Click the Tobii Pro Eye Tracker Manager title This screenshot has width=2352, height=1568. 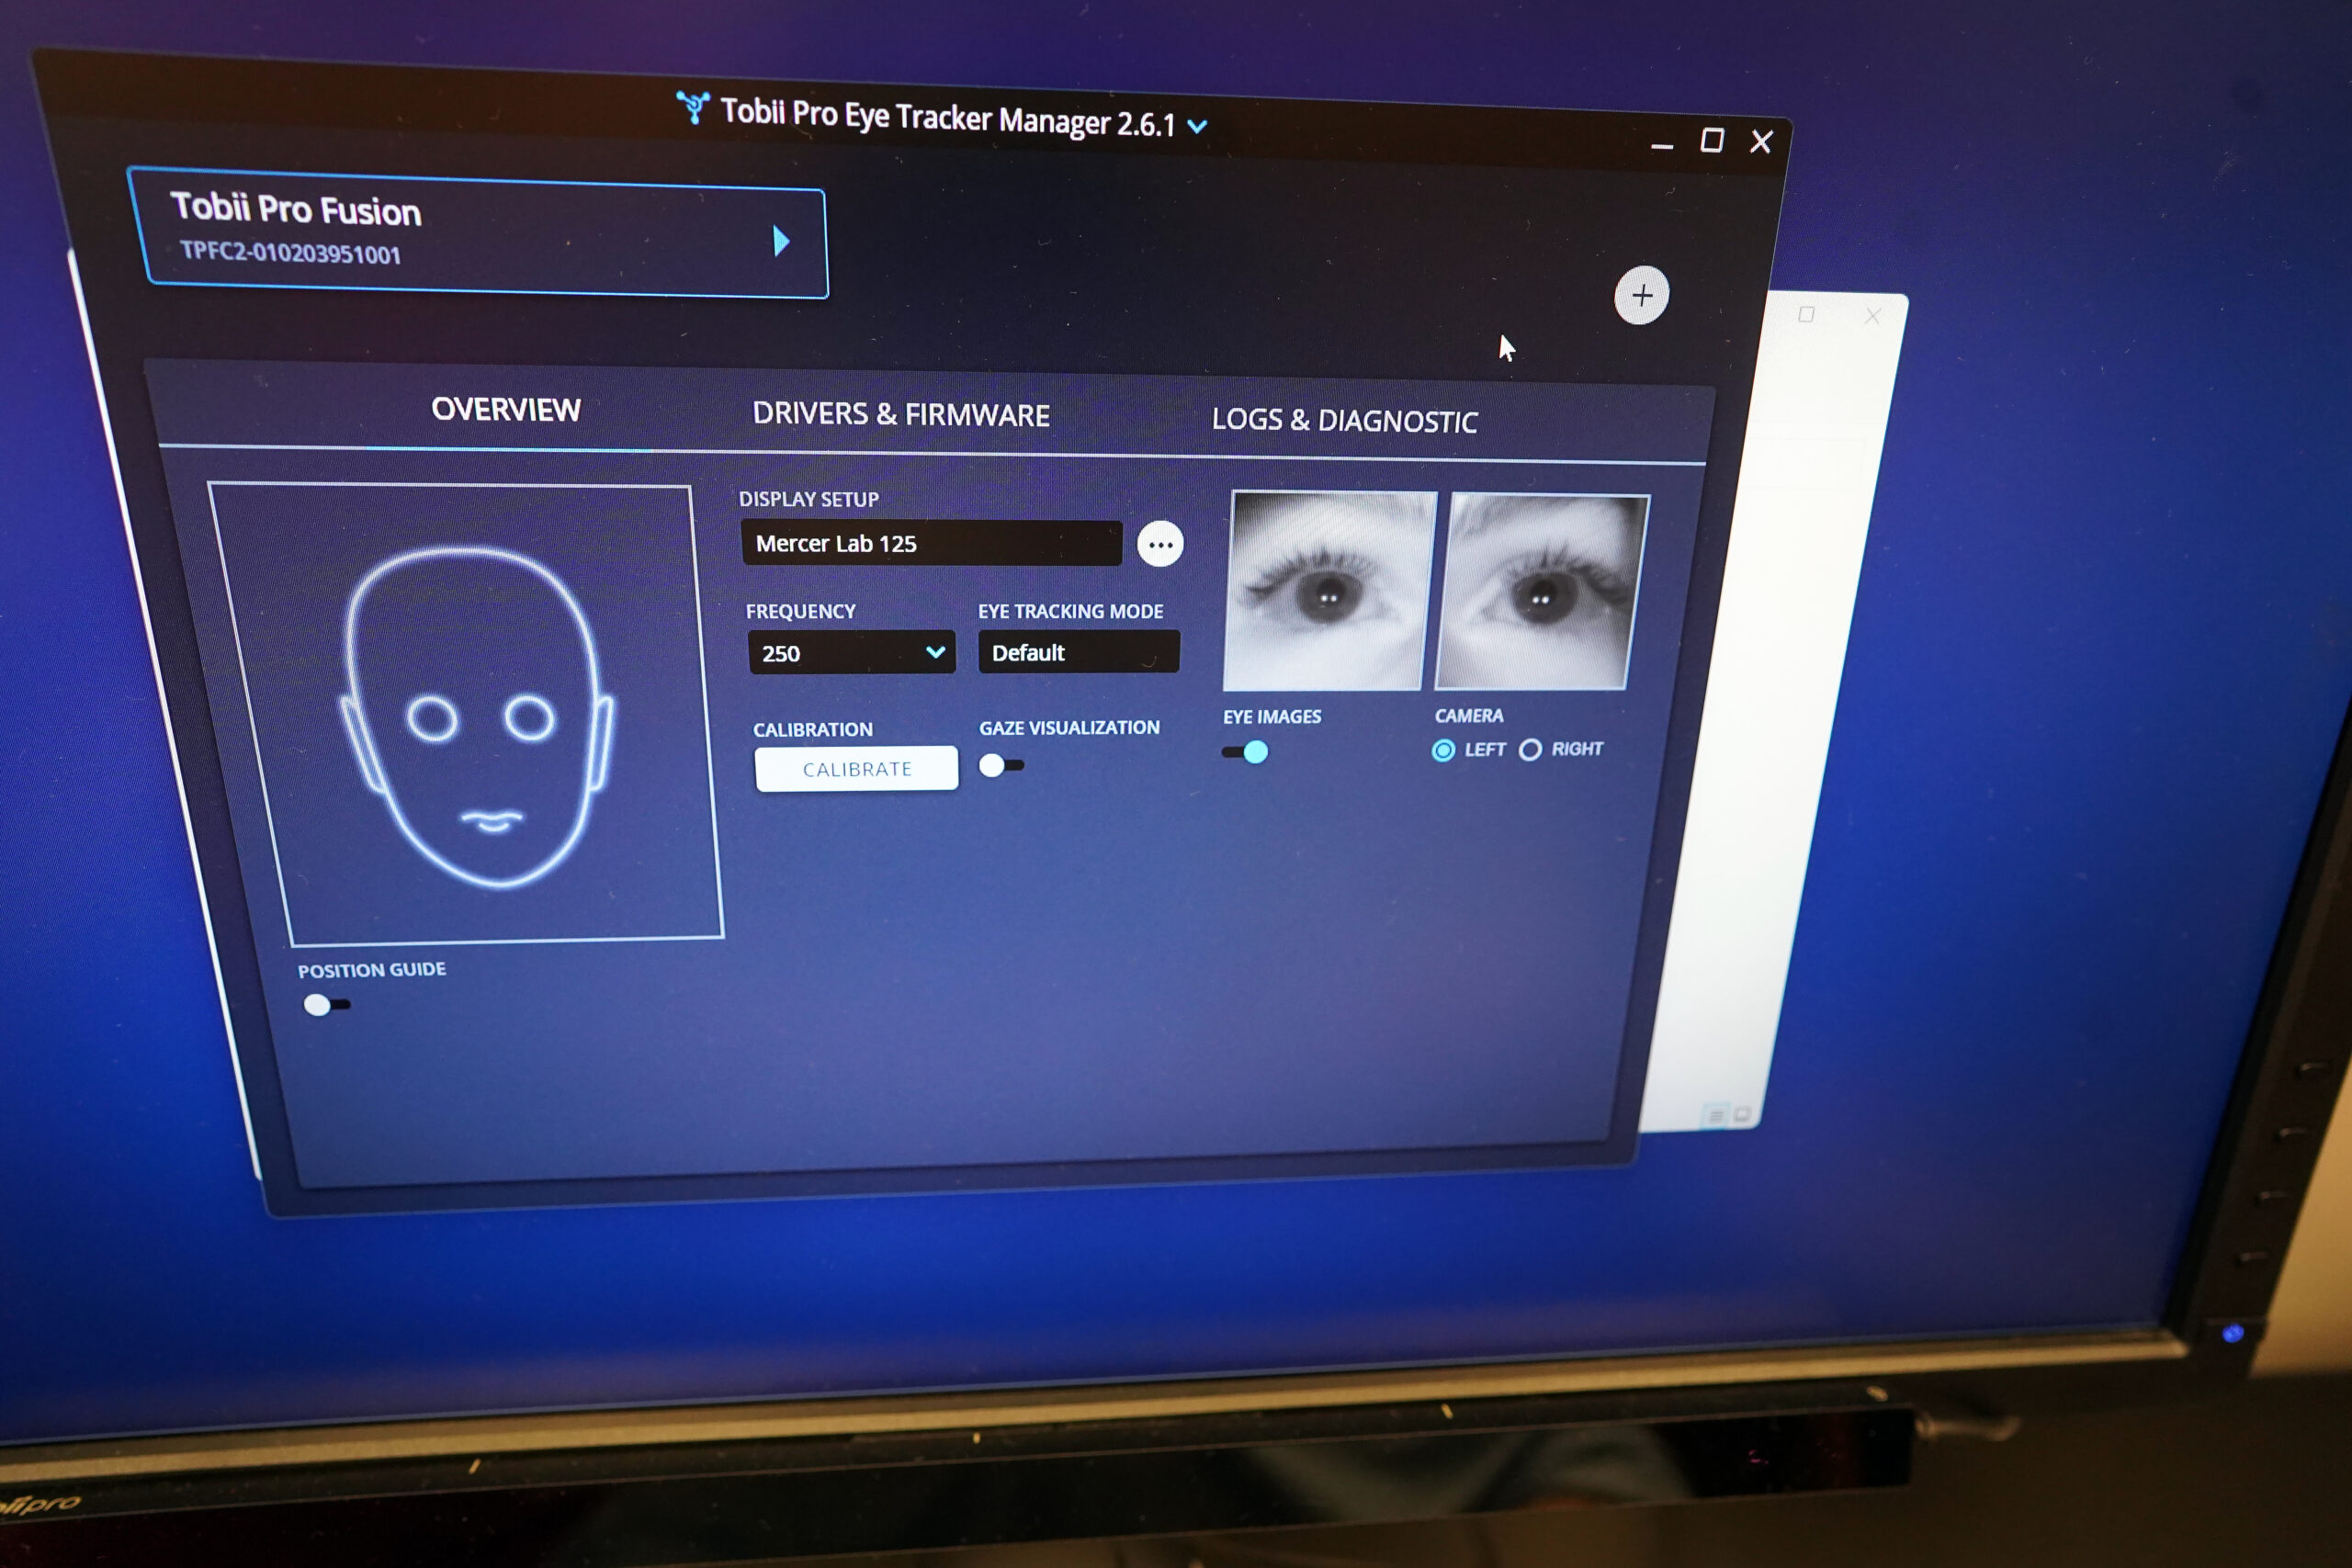click(x=947, y=117)
